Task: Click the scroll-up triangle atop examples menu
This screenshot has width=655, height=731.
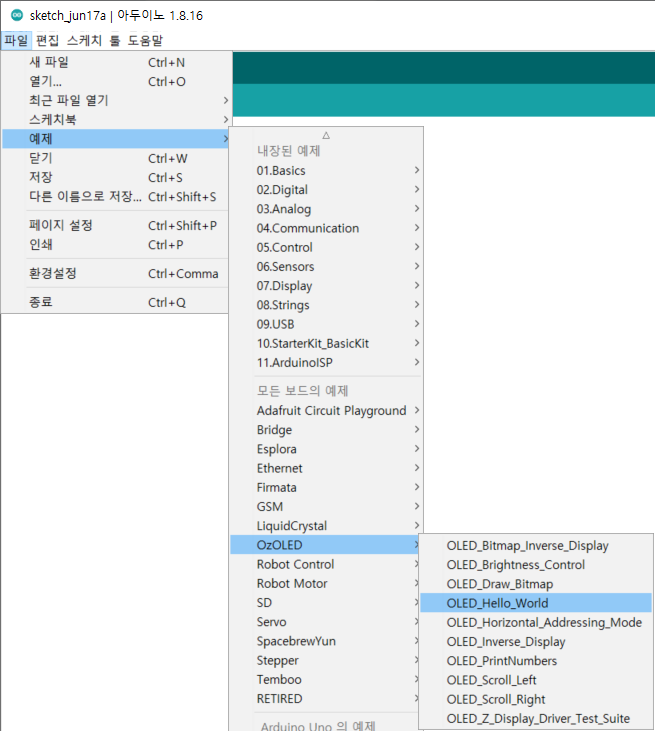Action: [x=326, y=135]
